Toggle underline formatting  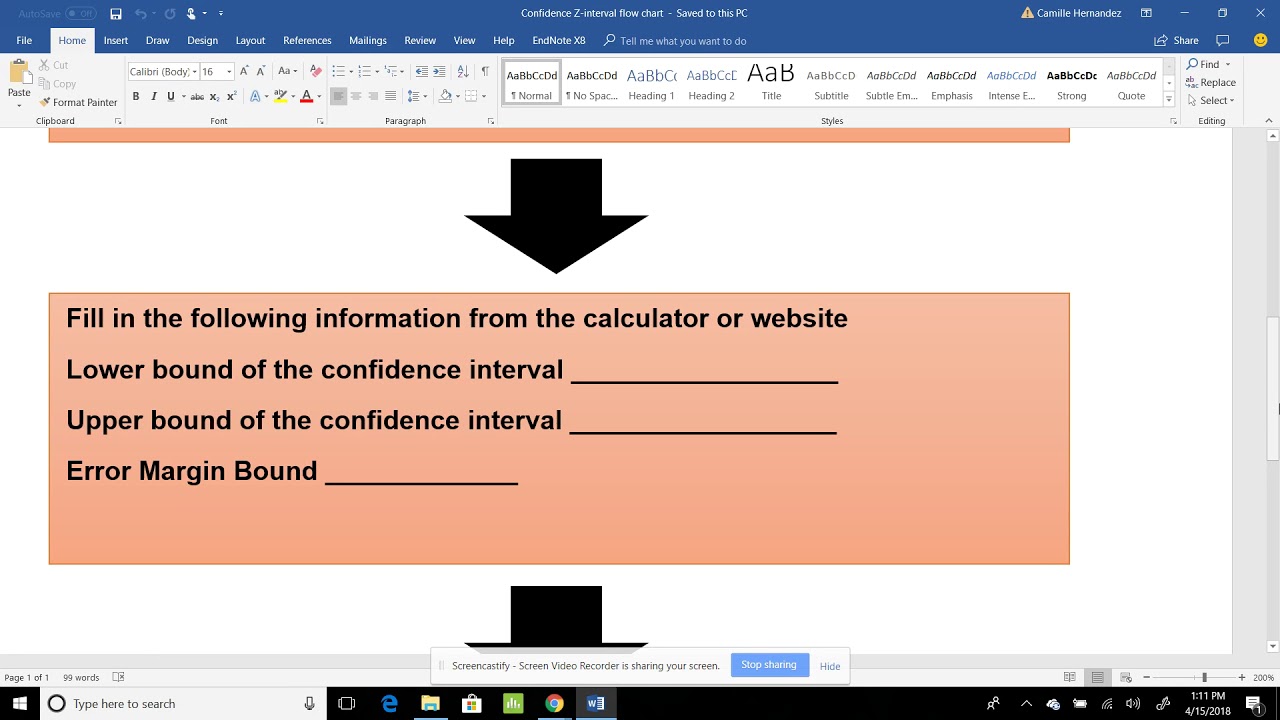point(170,96)
